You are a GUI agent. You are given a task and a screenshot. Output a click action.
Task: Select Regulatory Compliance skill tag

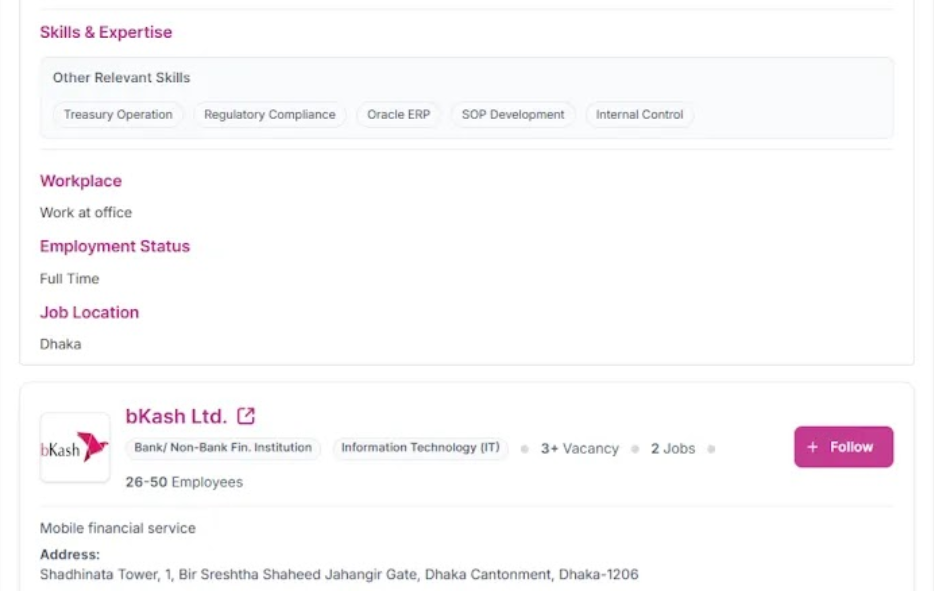click(270, 114)
